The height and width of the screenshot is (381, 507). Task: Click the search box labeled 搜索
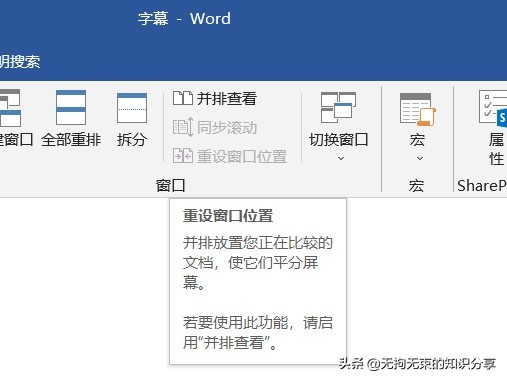point(20,62)
